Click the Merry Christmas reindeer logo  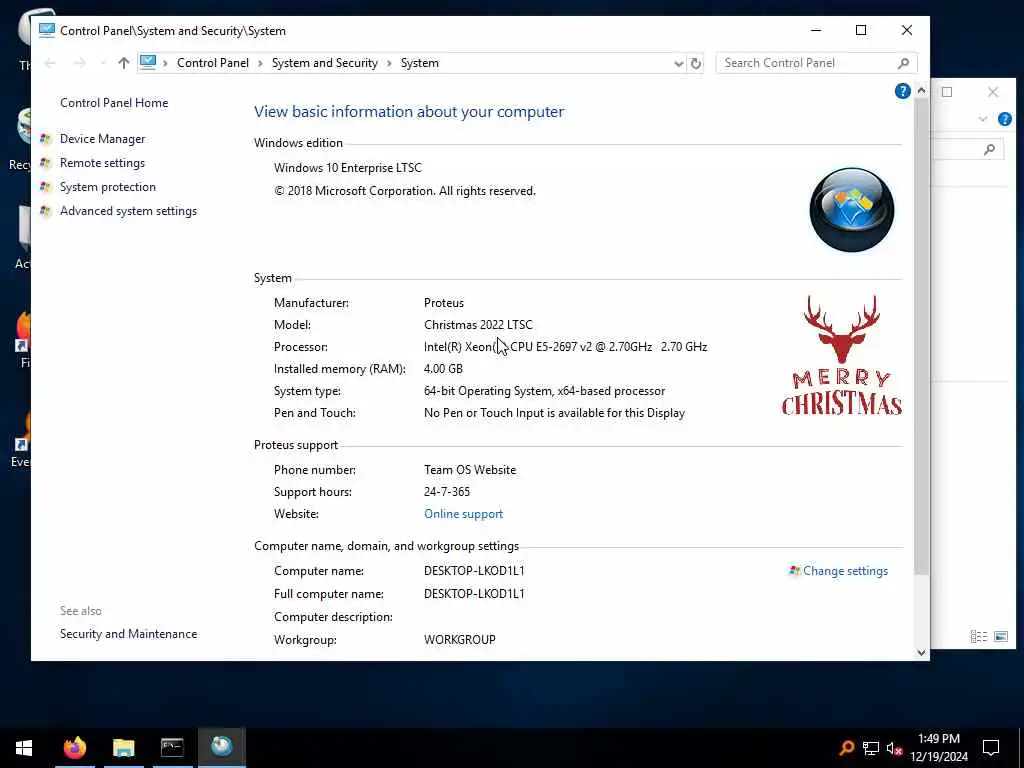[842, 356]
